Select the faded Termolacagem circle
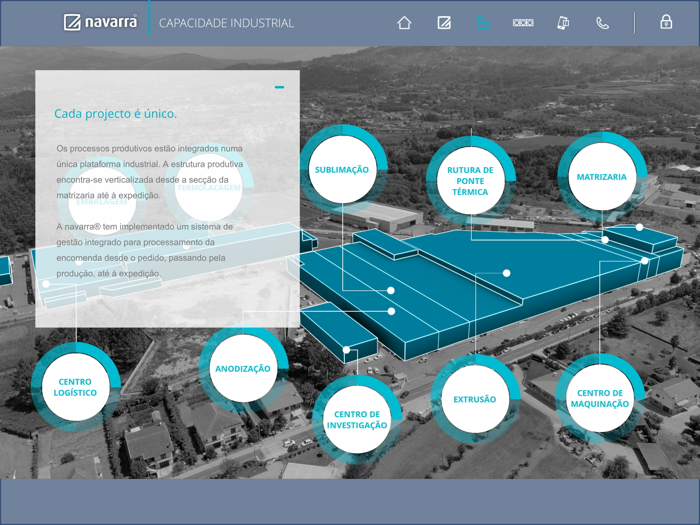This screenshot has height=525, width=700. [x=208, y=188]
